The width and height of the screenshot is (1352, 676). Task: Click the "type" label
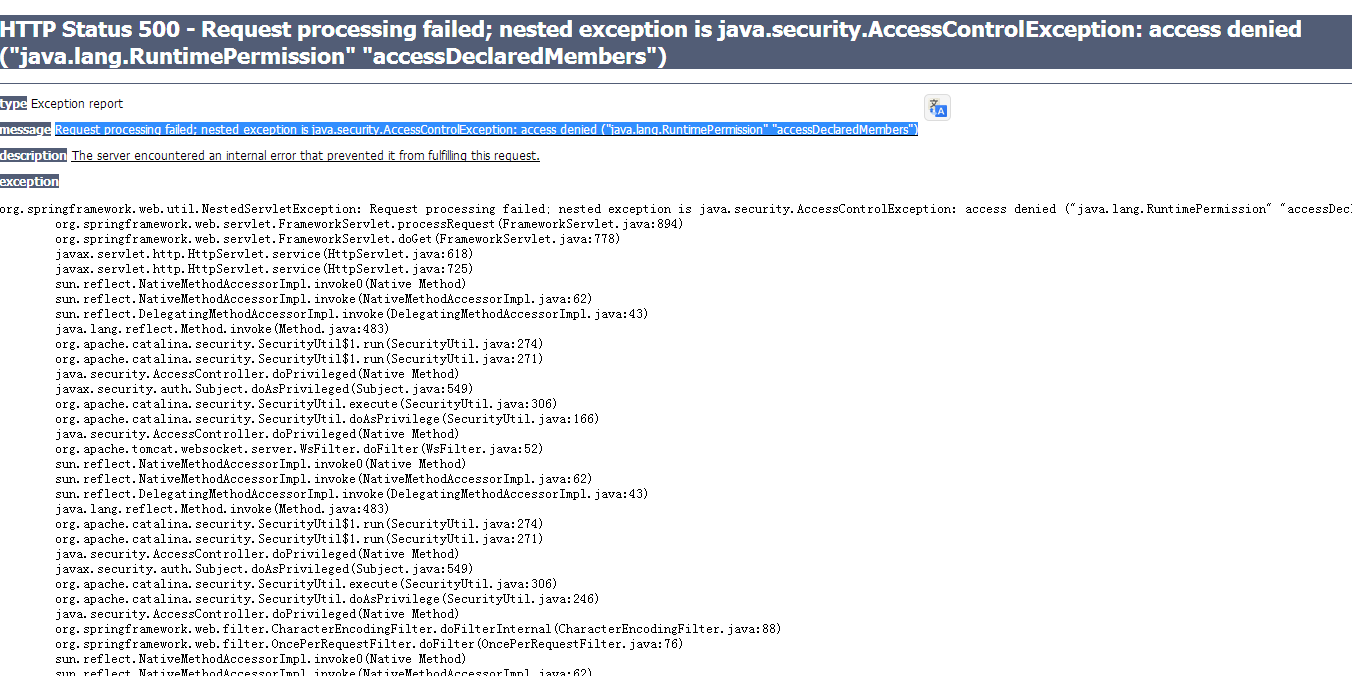pos(13,104)
